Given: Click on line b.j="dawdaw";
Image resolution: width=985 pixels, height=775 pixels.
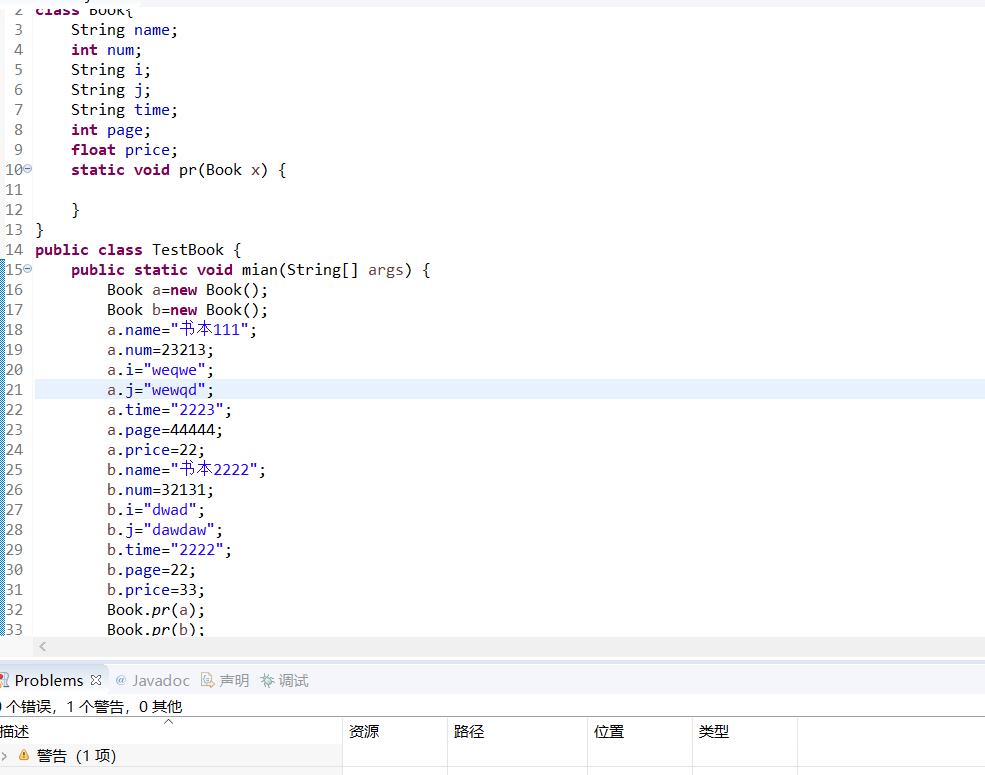Looking at the screenshot, I should [165, 530].
